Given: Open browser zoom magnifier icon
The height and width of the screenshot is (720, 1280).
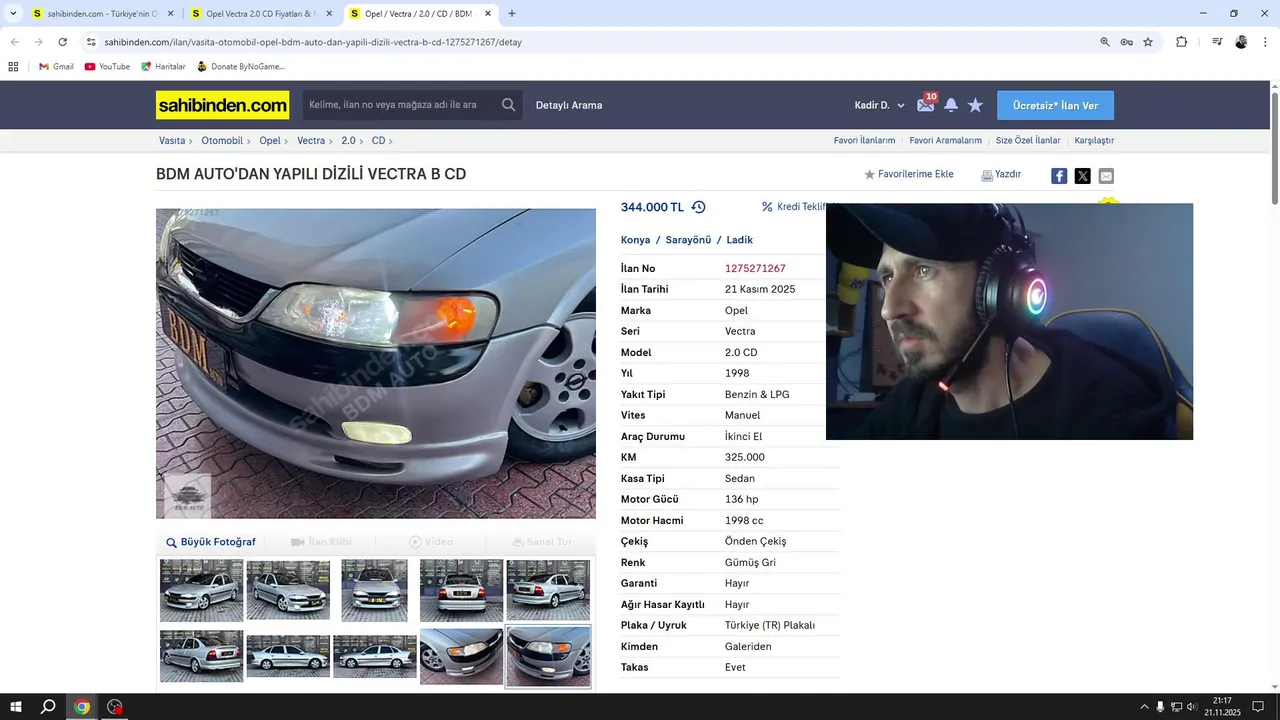Looking at the screenshot, I should pos(1105,42).
